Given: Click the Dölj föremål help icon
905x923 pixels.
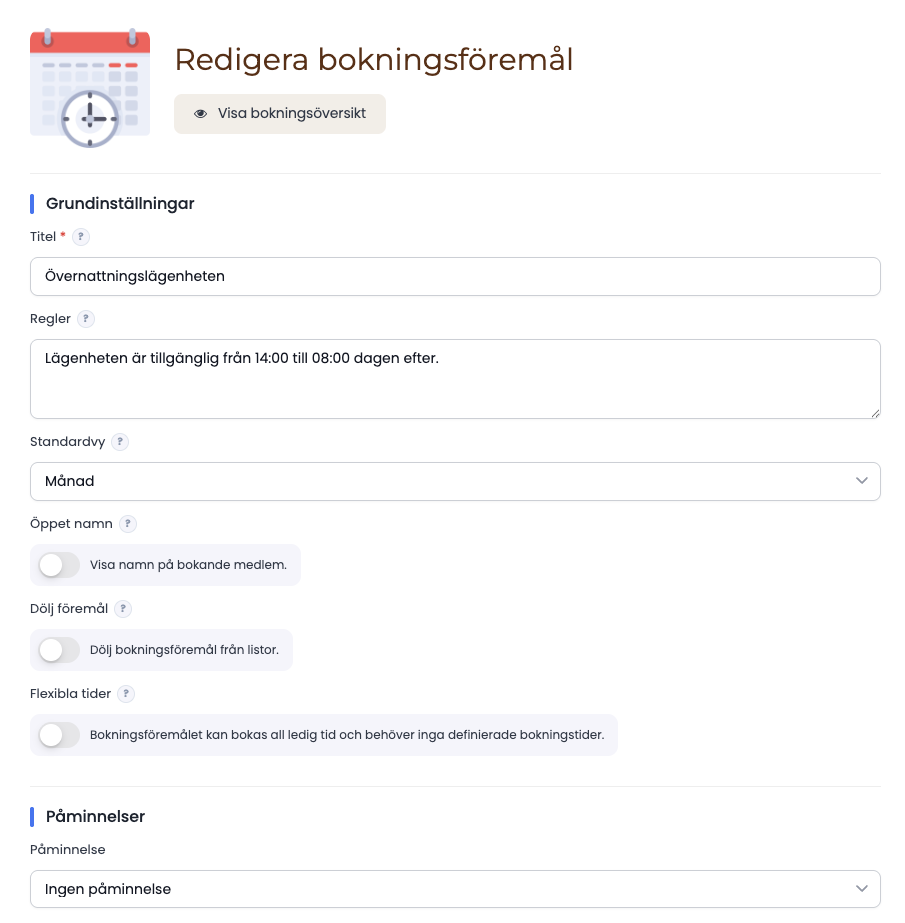Looking at the screenshot, I should click(123, 609).
